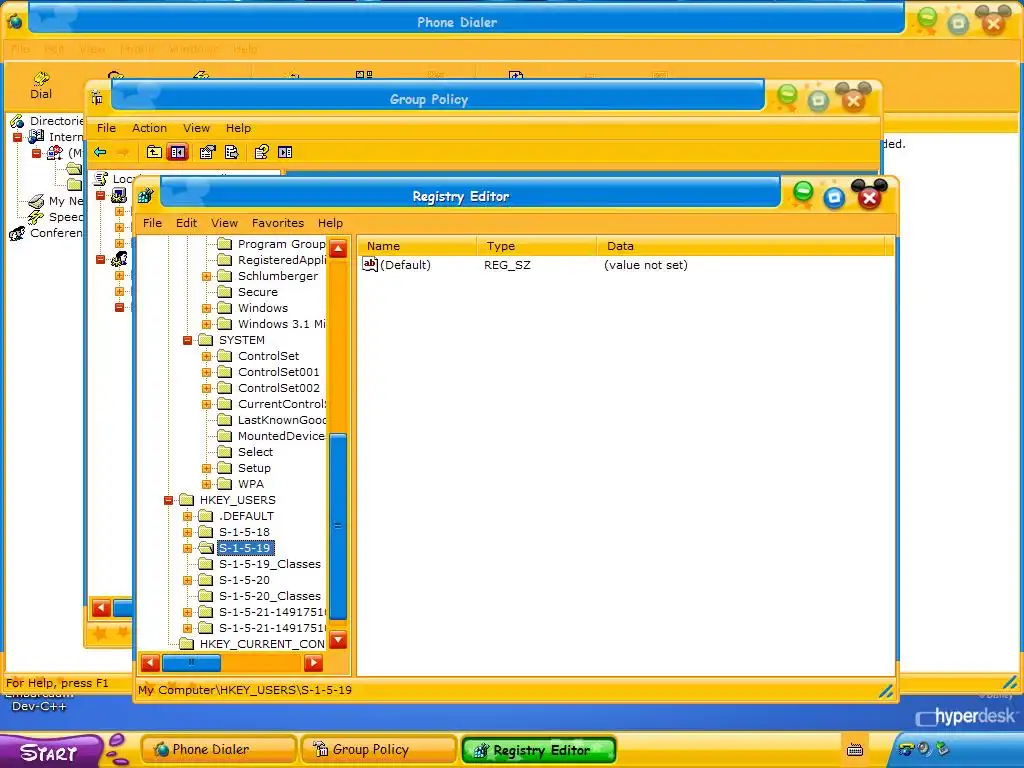Screen dimensions: 1024x768
Task: Click the Directories icon in Phone Dialer tree
Action: pyautogui.click(x=17, y=121)
